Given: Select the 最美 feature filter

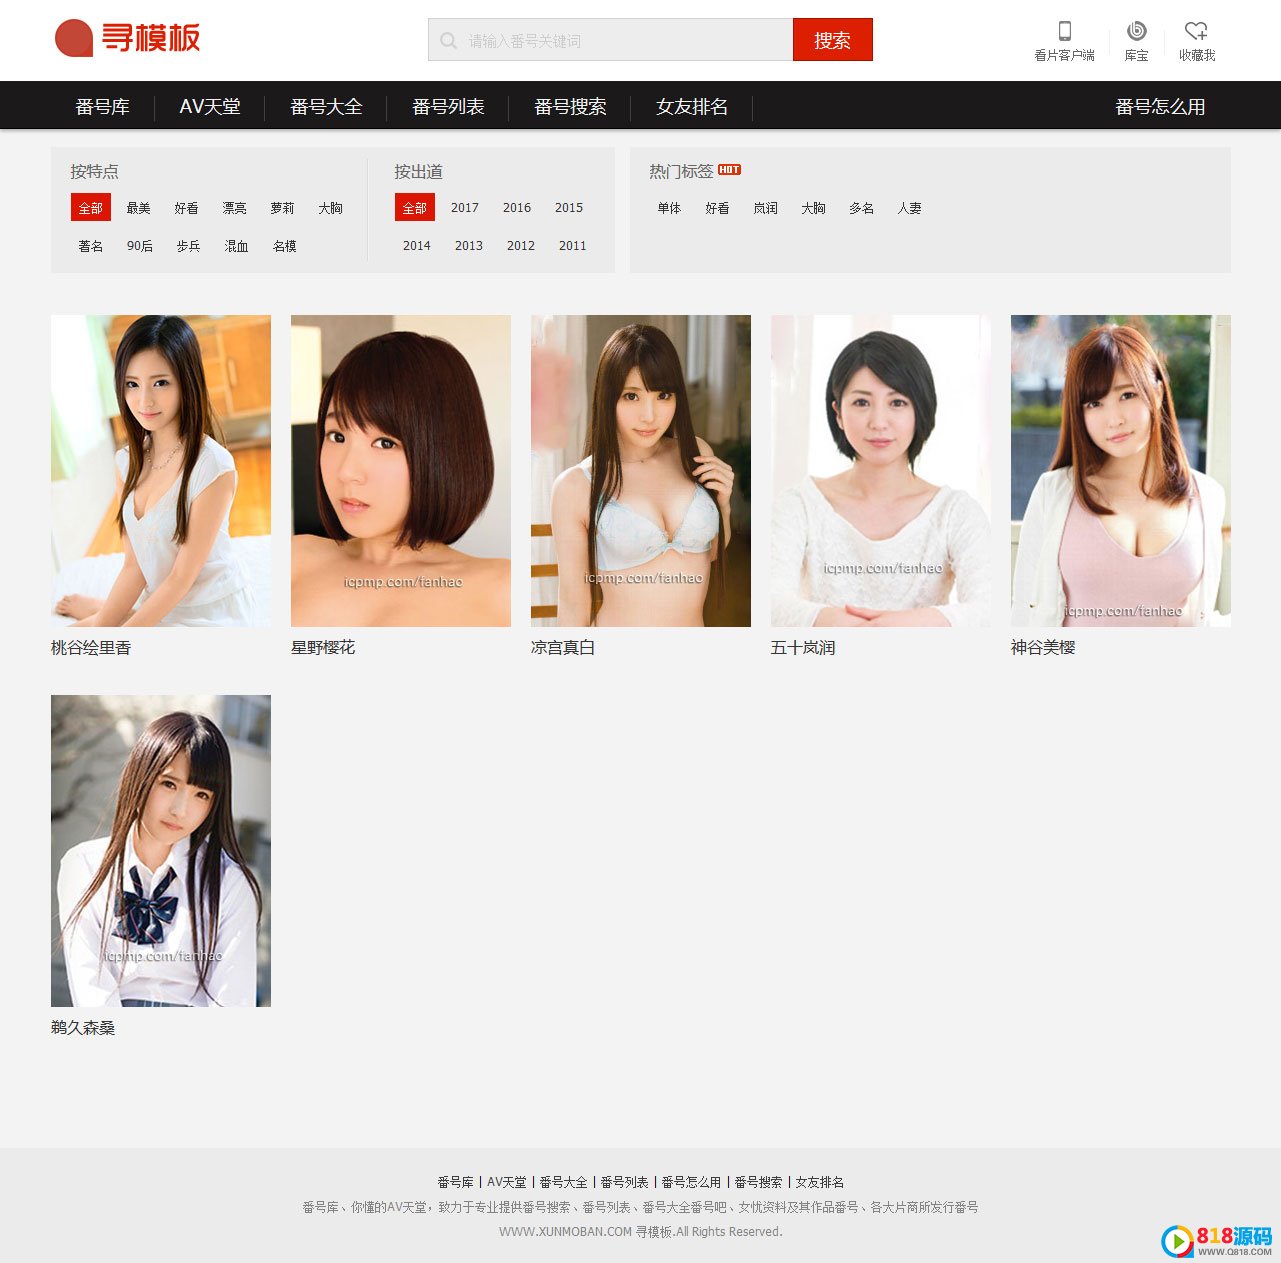Looking at the screenshot, I should (139, 208).
